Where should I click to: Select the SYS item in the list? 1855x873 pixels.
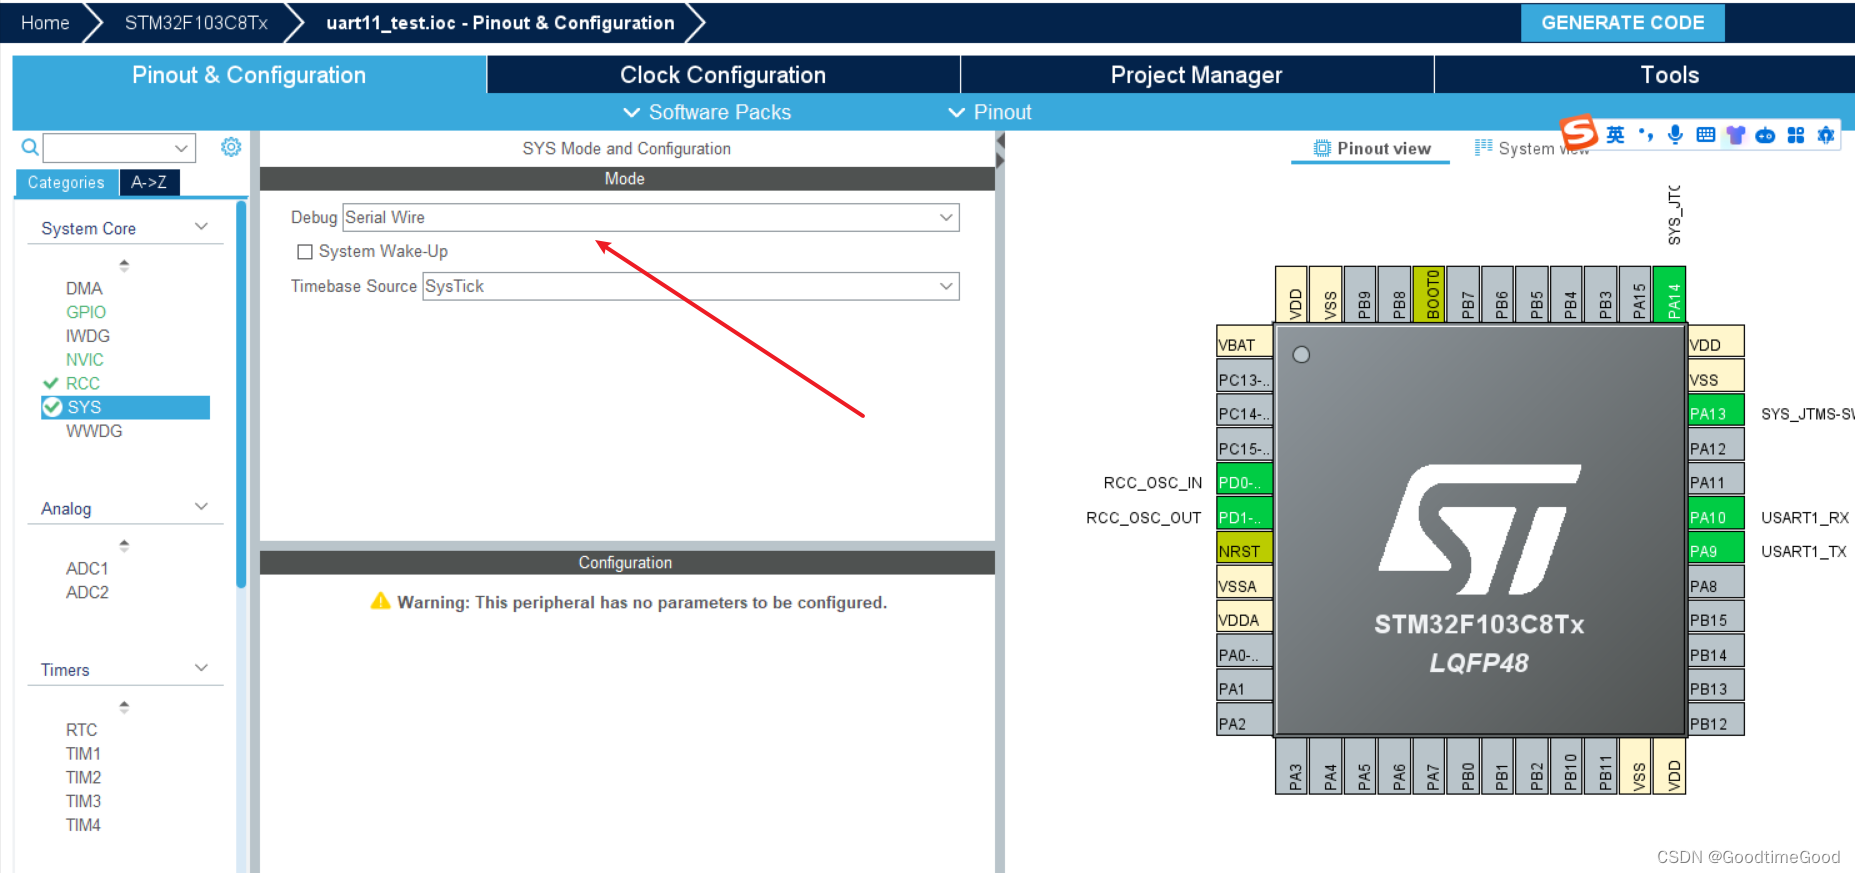[125, 407]
